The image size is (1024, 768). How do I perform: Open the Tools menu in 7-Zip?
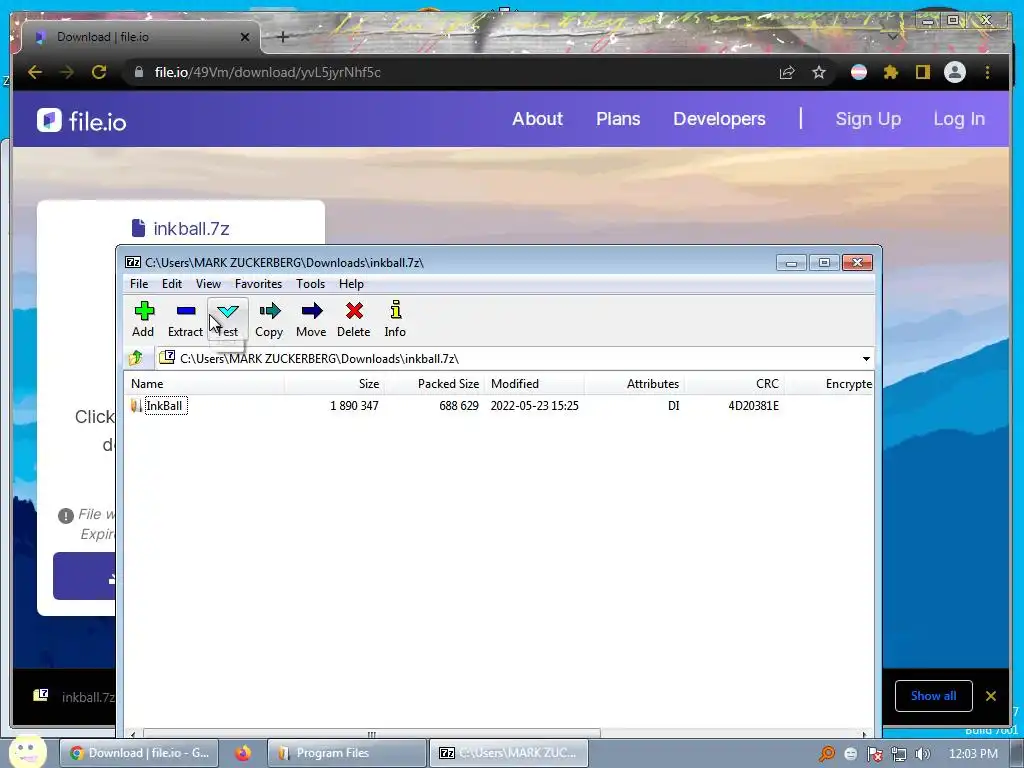pyautogui.click(x=310, y=283)
